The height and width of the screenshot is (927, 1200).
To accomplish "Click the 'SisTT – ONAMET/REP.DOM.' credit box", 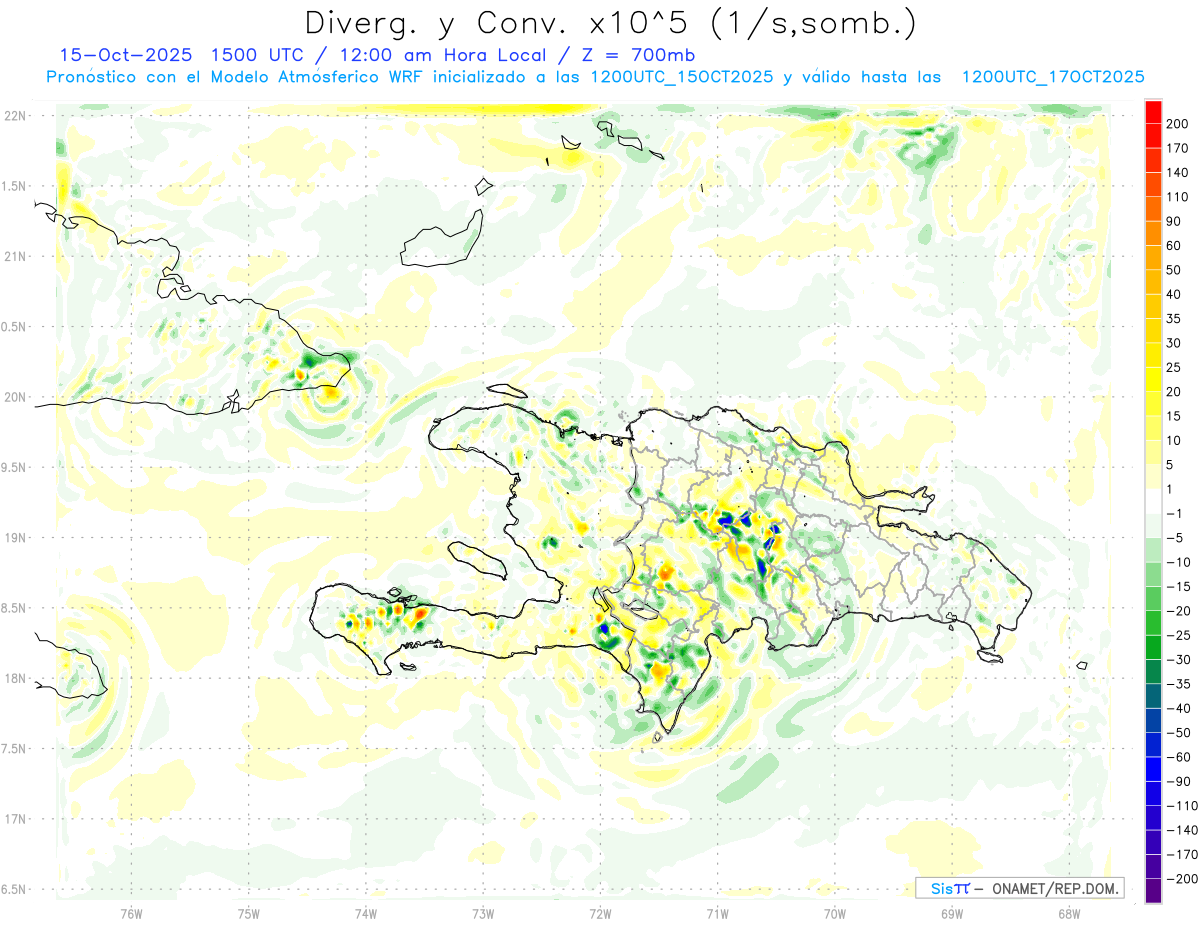I will point(1019,888).
